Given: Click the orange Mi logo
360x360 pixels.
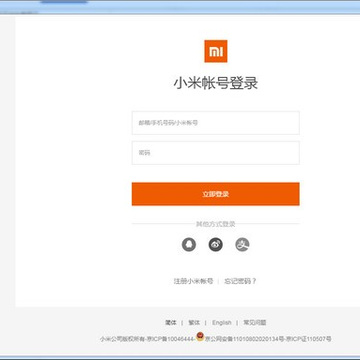Looking at the screenshot, I should (216, 51).
